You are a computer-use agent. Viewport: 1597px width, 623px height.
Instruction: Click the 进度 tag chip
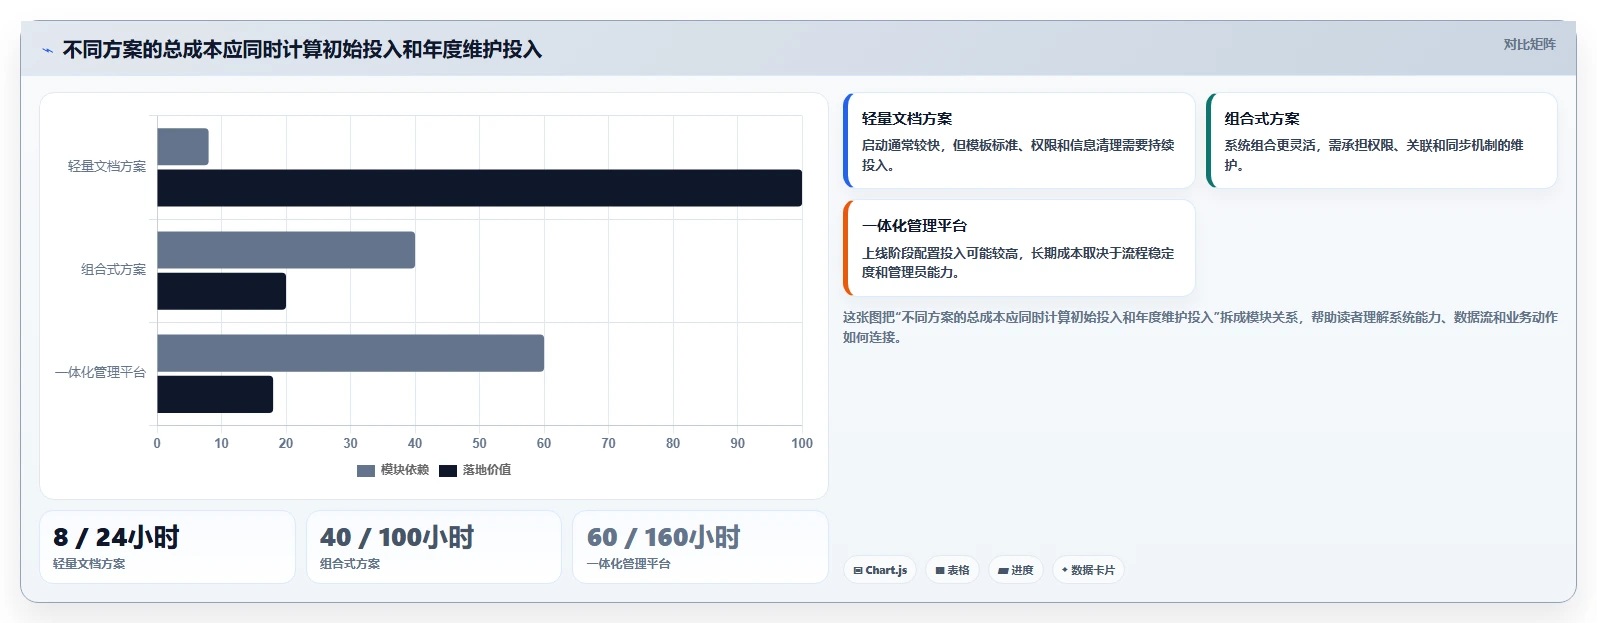pyautogui.click(x=1016, y=570)
